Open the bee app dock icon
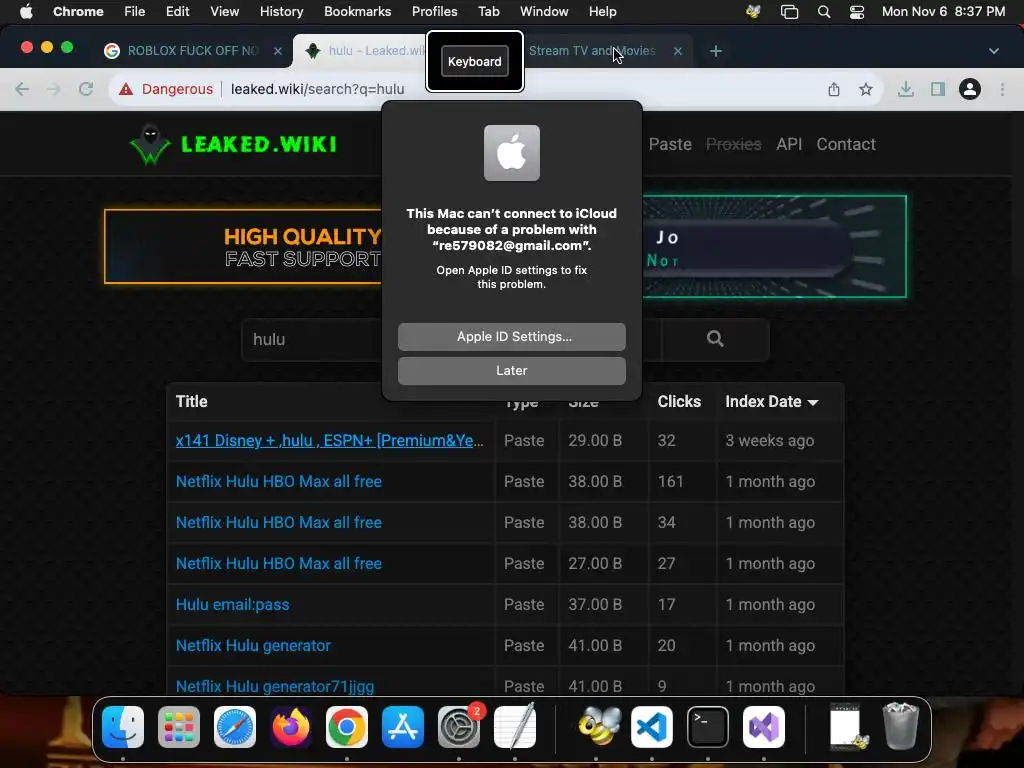Viewport: 1024px width, 768px height. pyautogui.click(x=599, y=727)
